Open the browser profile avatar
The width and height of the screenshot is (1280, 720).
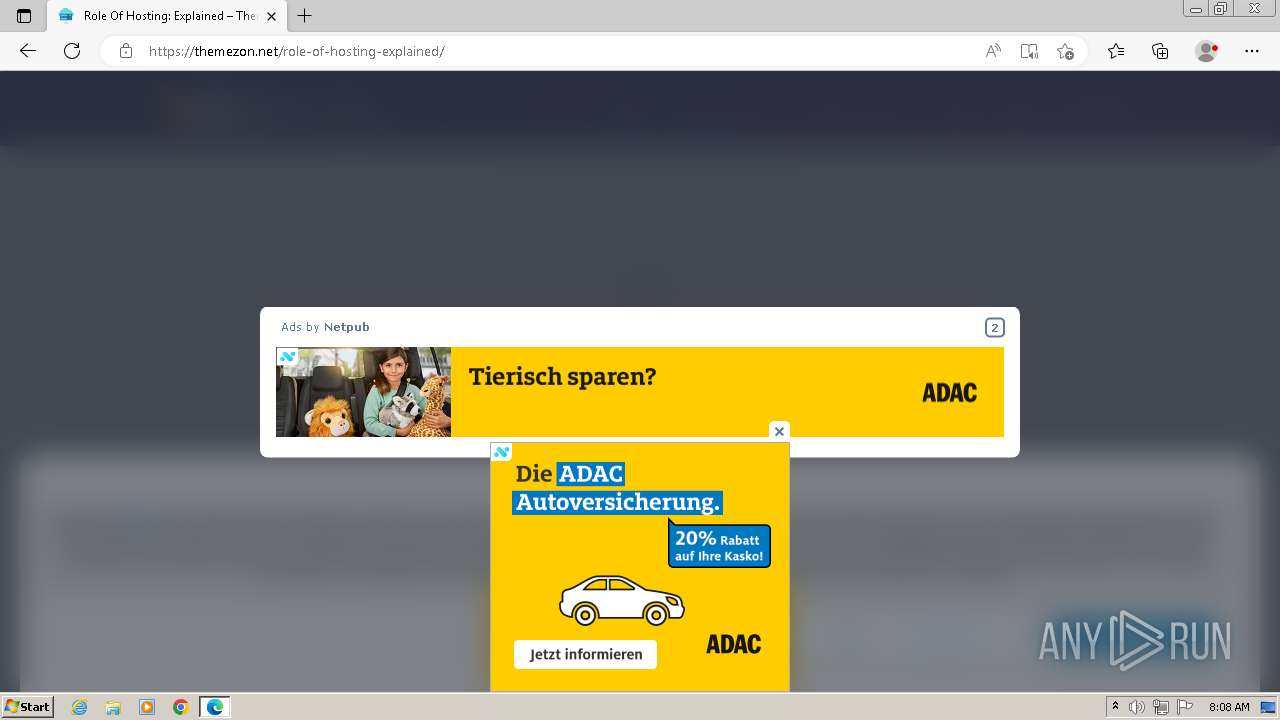(x=1207, y=51)
